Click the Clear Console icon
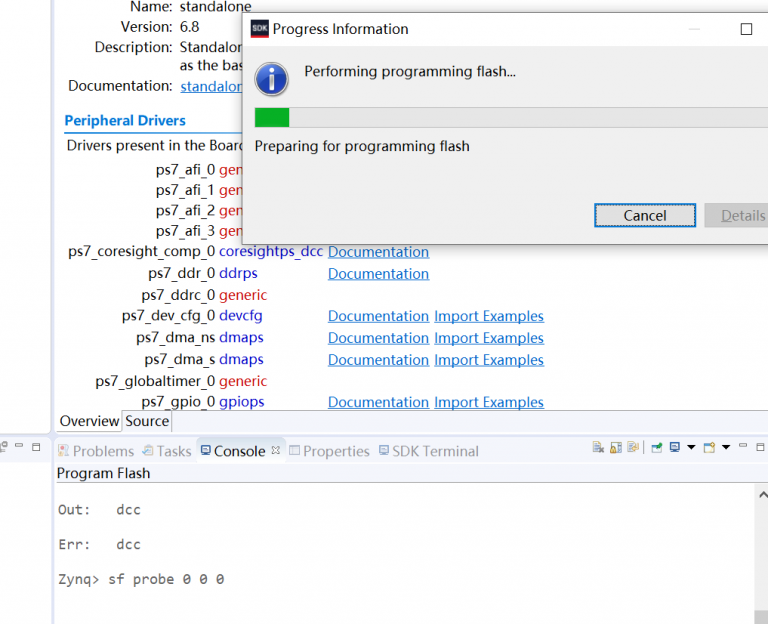The height and width of the screenshot is (624, 768). click(598, 448)
